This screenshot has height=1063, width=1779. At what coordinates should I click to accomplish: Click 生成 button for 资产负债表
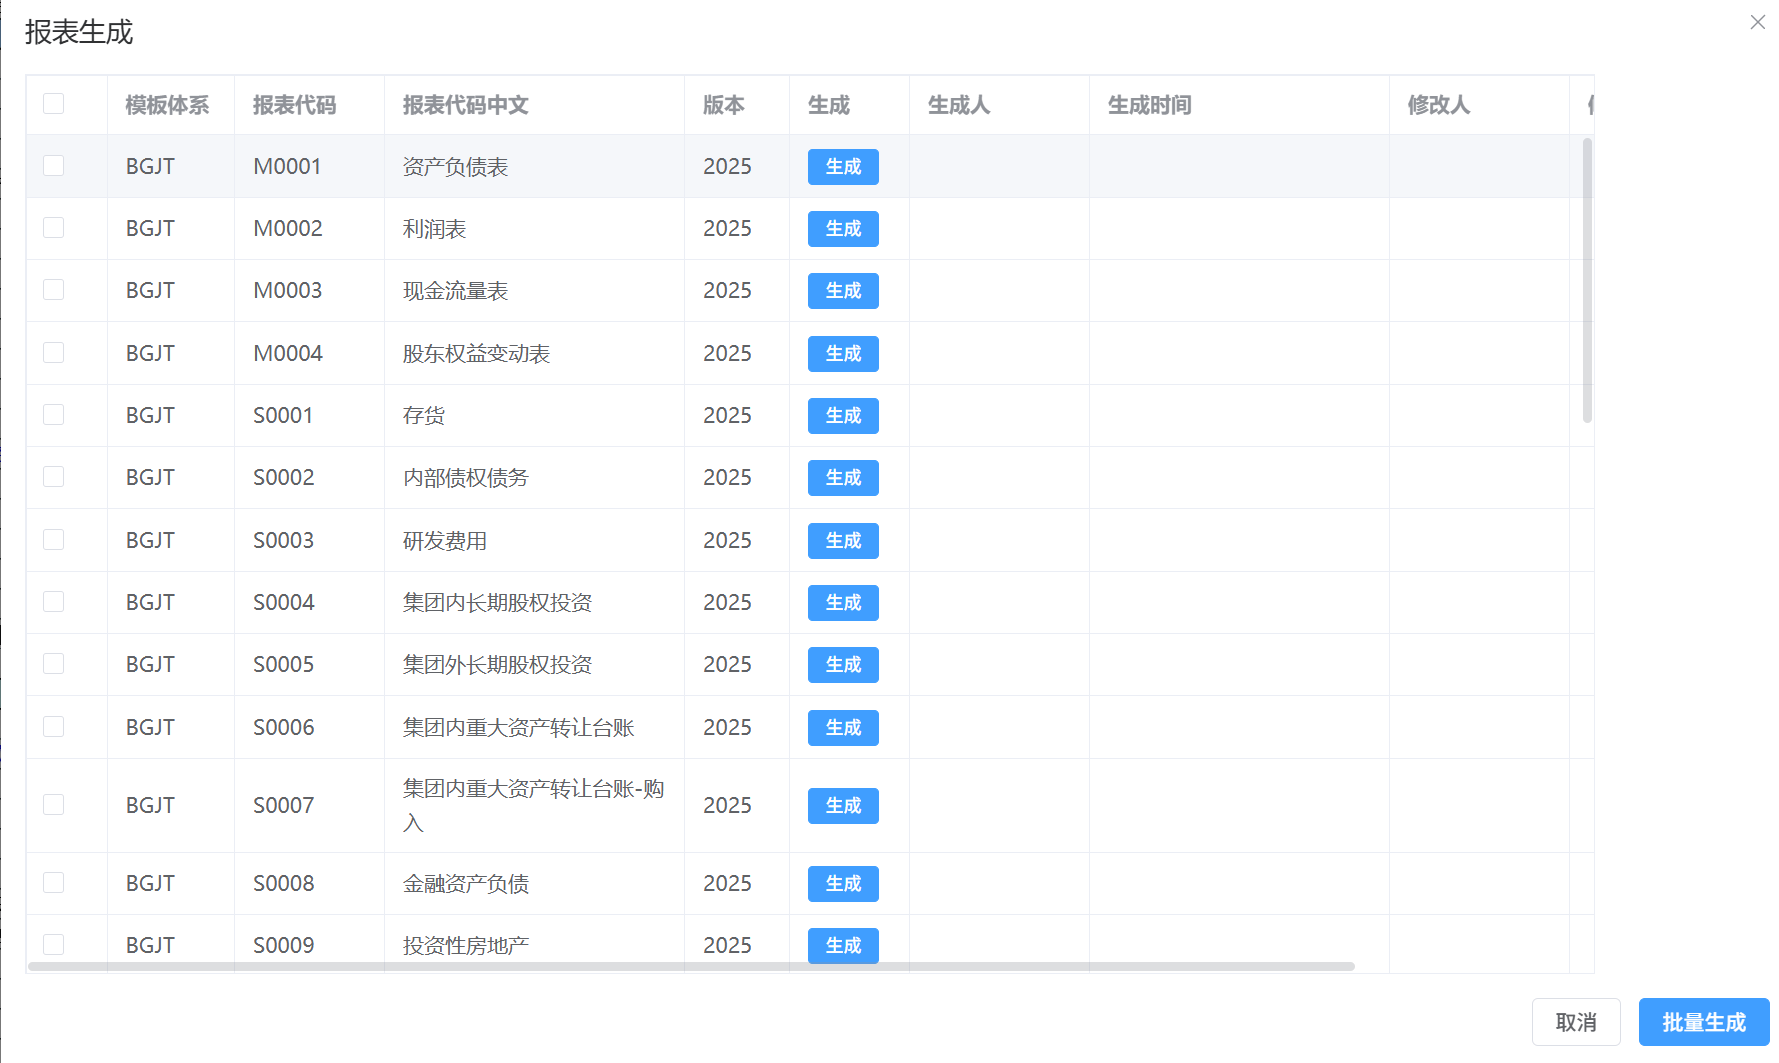[x=842, y=167]
